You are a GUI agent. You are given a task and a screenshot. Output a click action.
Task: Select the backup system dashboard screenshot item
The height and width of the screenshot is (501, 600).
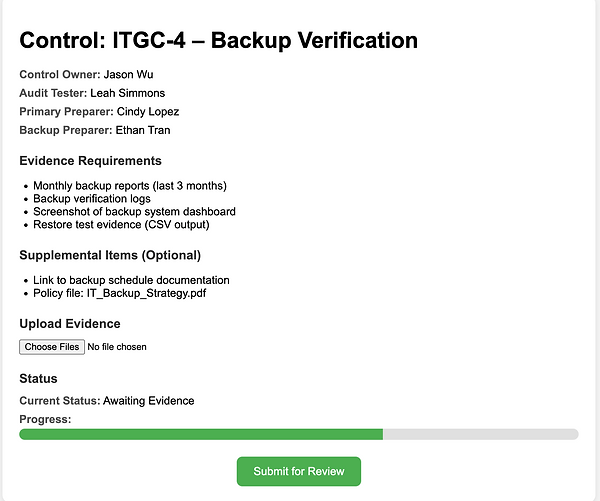pyautogui.click(x=134, y=212)
